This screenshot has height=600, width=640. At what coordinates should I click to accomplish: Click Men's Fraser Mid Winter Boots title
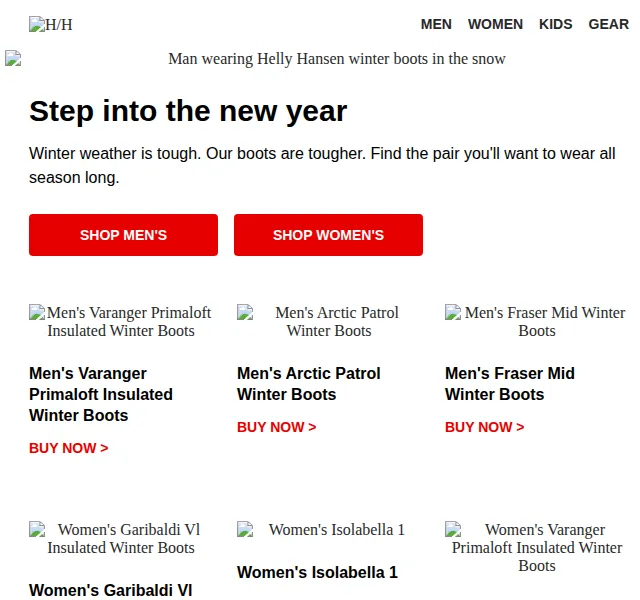pos(510,384)
